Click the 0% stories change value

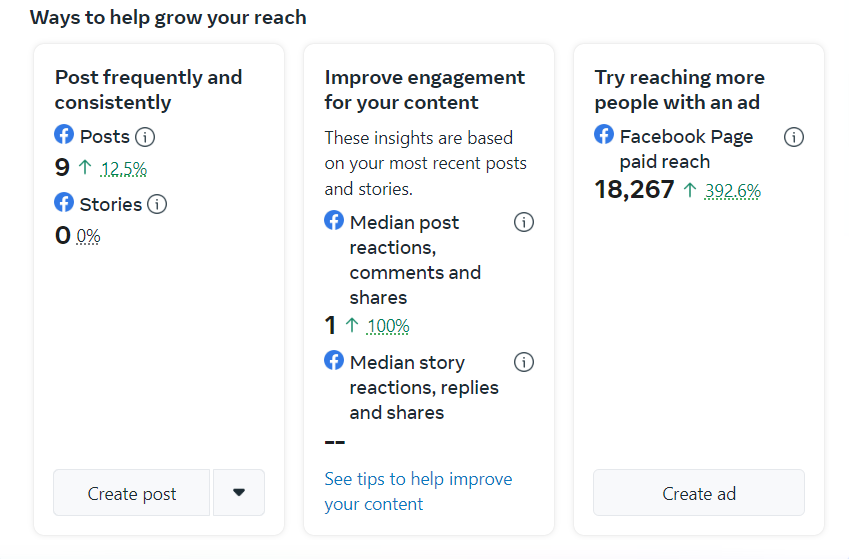tap(89, 236)
